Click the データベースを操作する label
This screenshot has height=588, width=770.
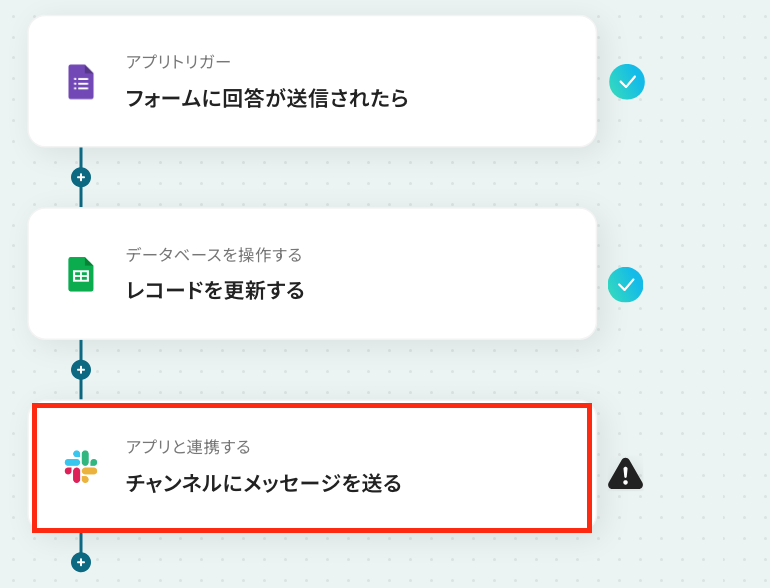click(x=213, y=254)
